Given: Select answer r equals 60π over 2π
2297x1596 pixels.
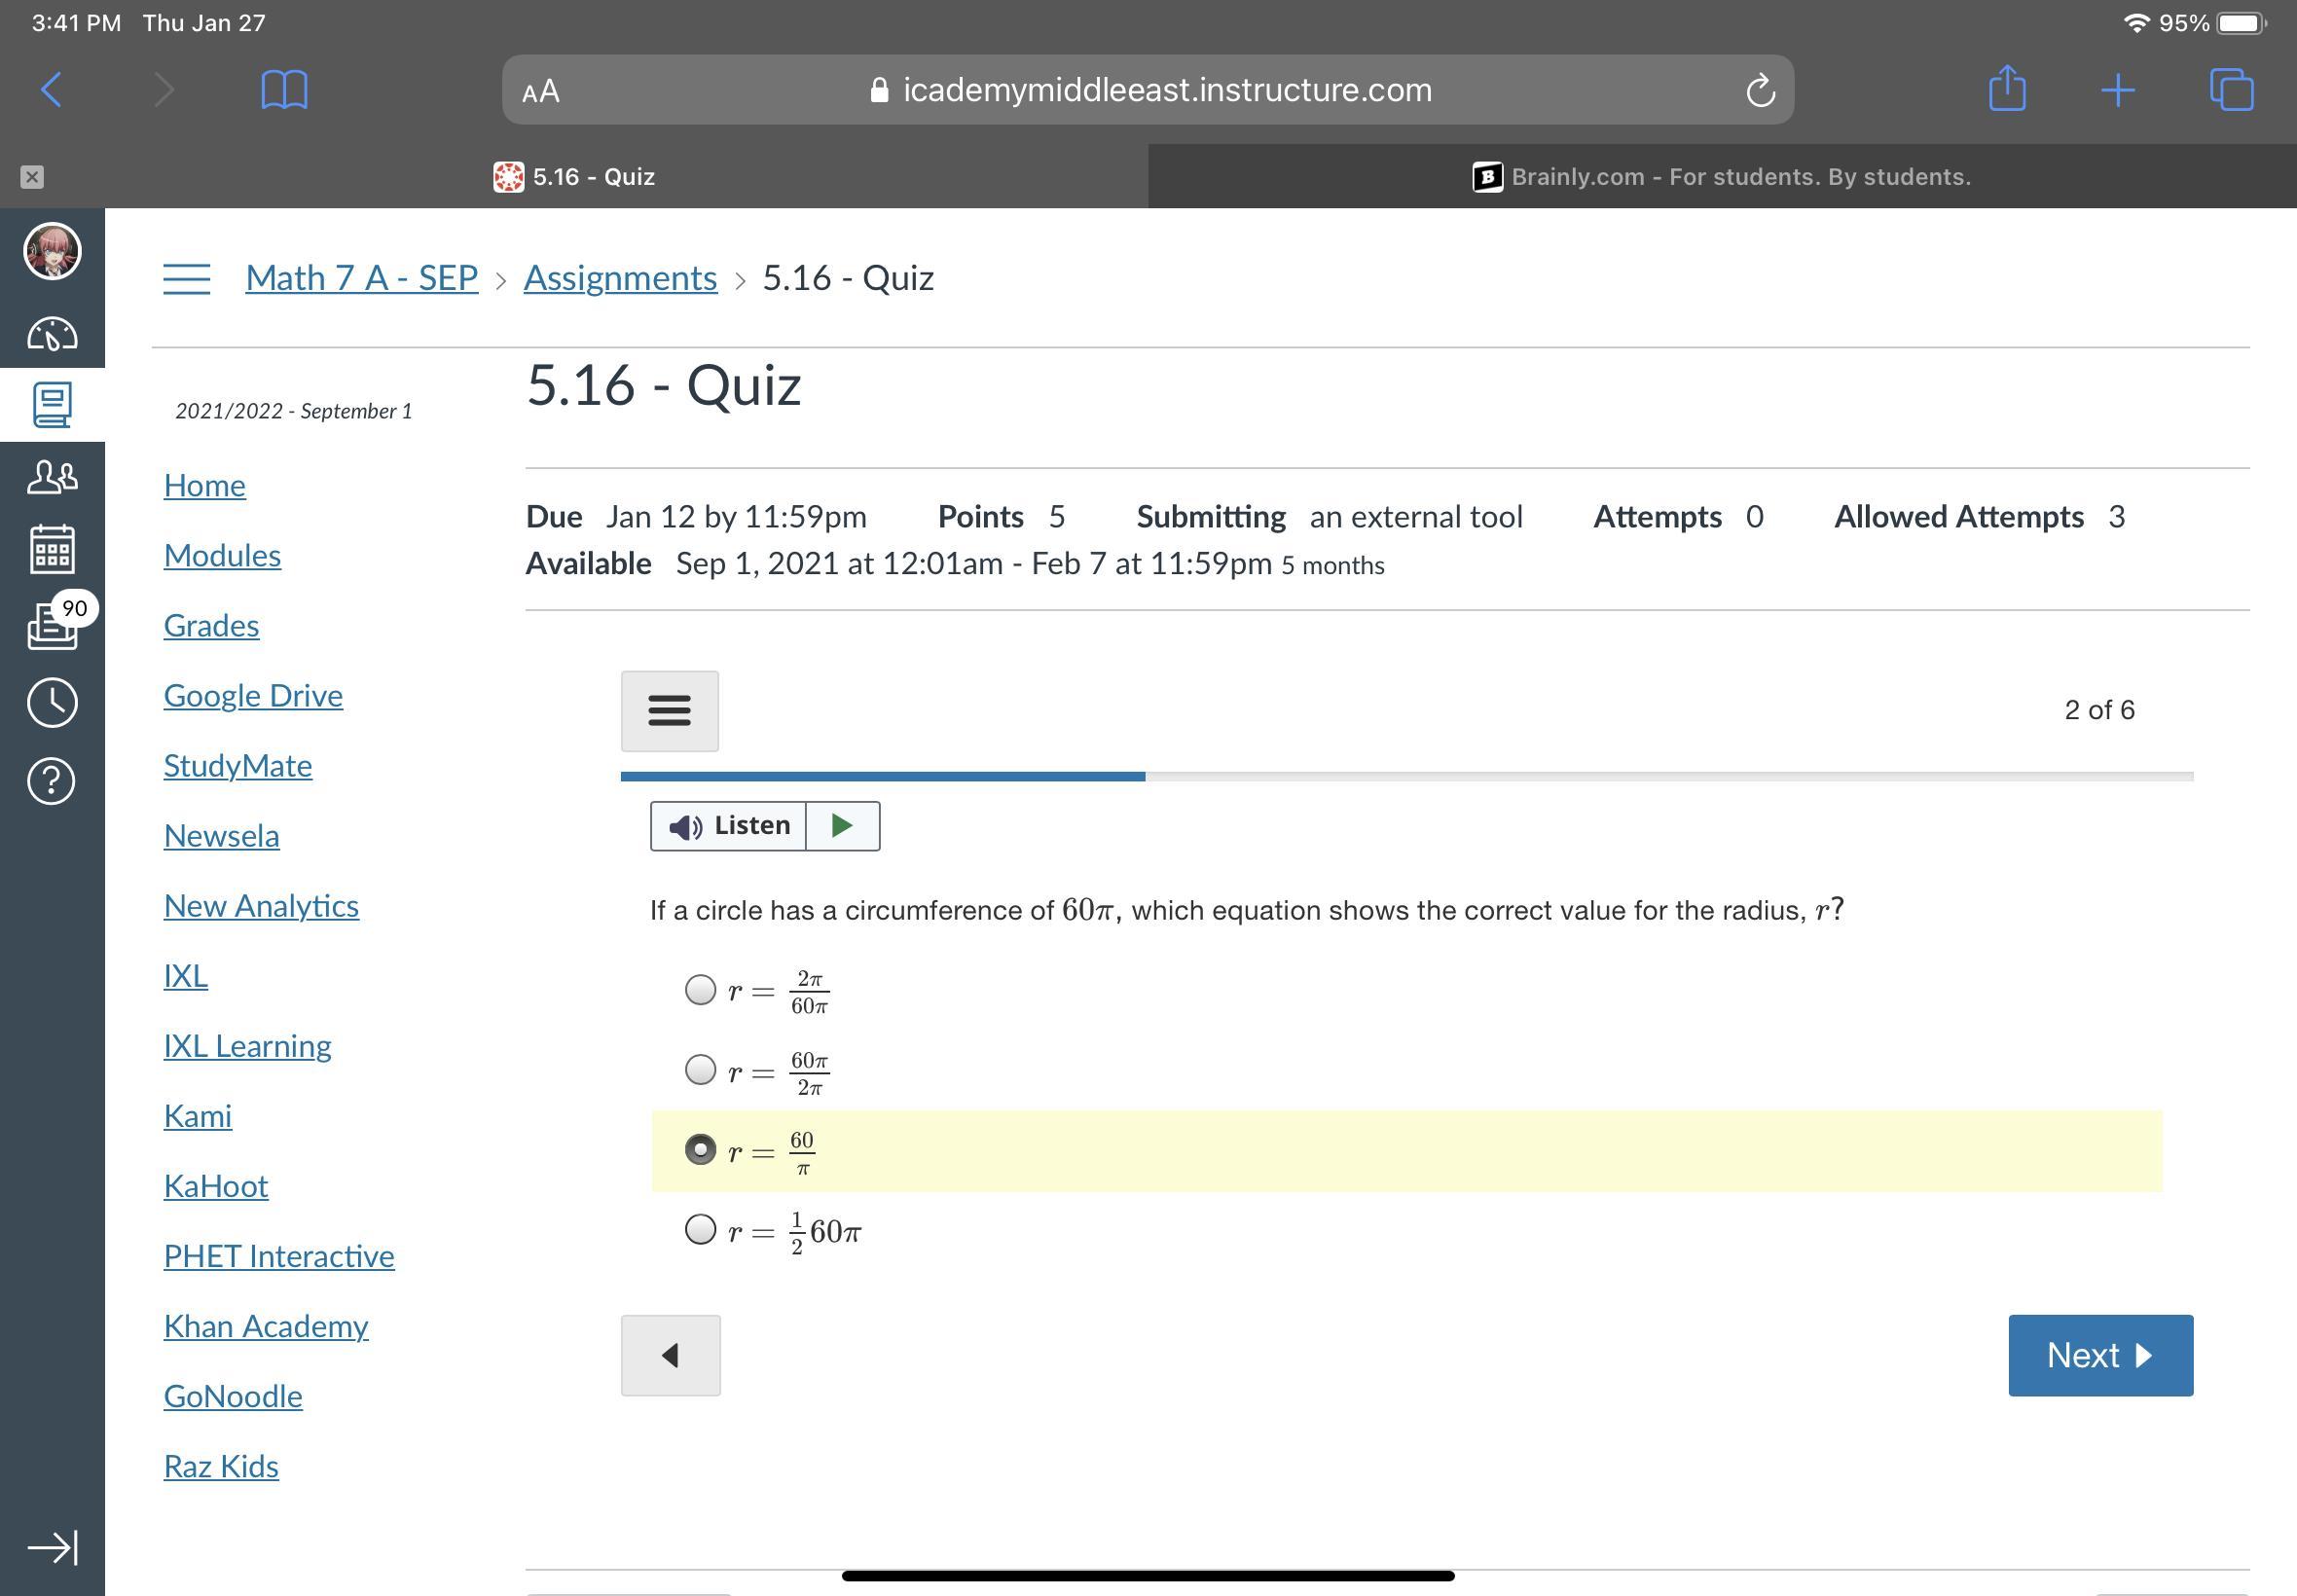Looking at the screenshot, I should coord(700,1070).
